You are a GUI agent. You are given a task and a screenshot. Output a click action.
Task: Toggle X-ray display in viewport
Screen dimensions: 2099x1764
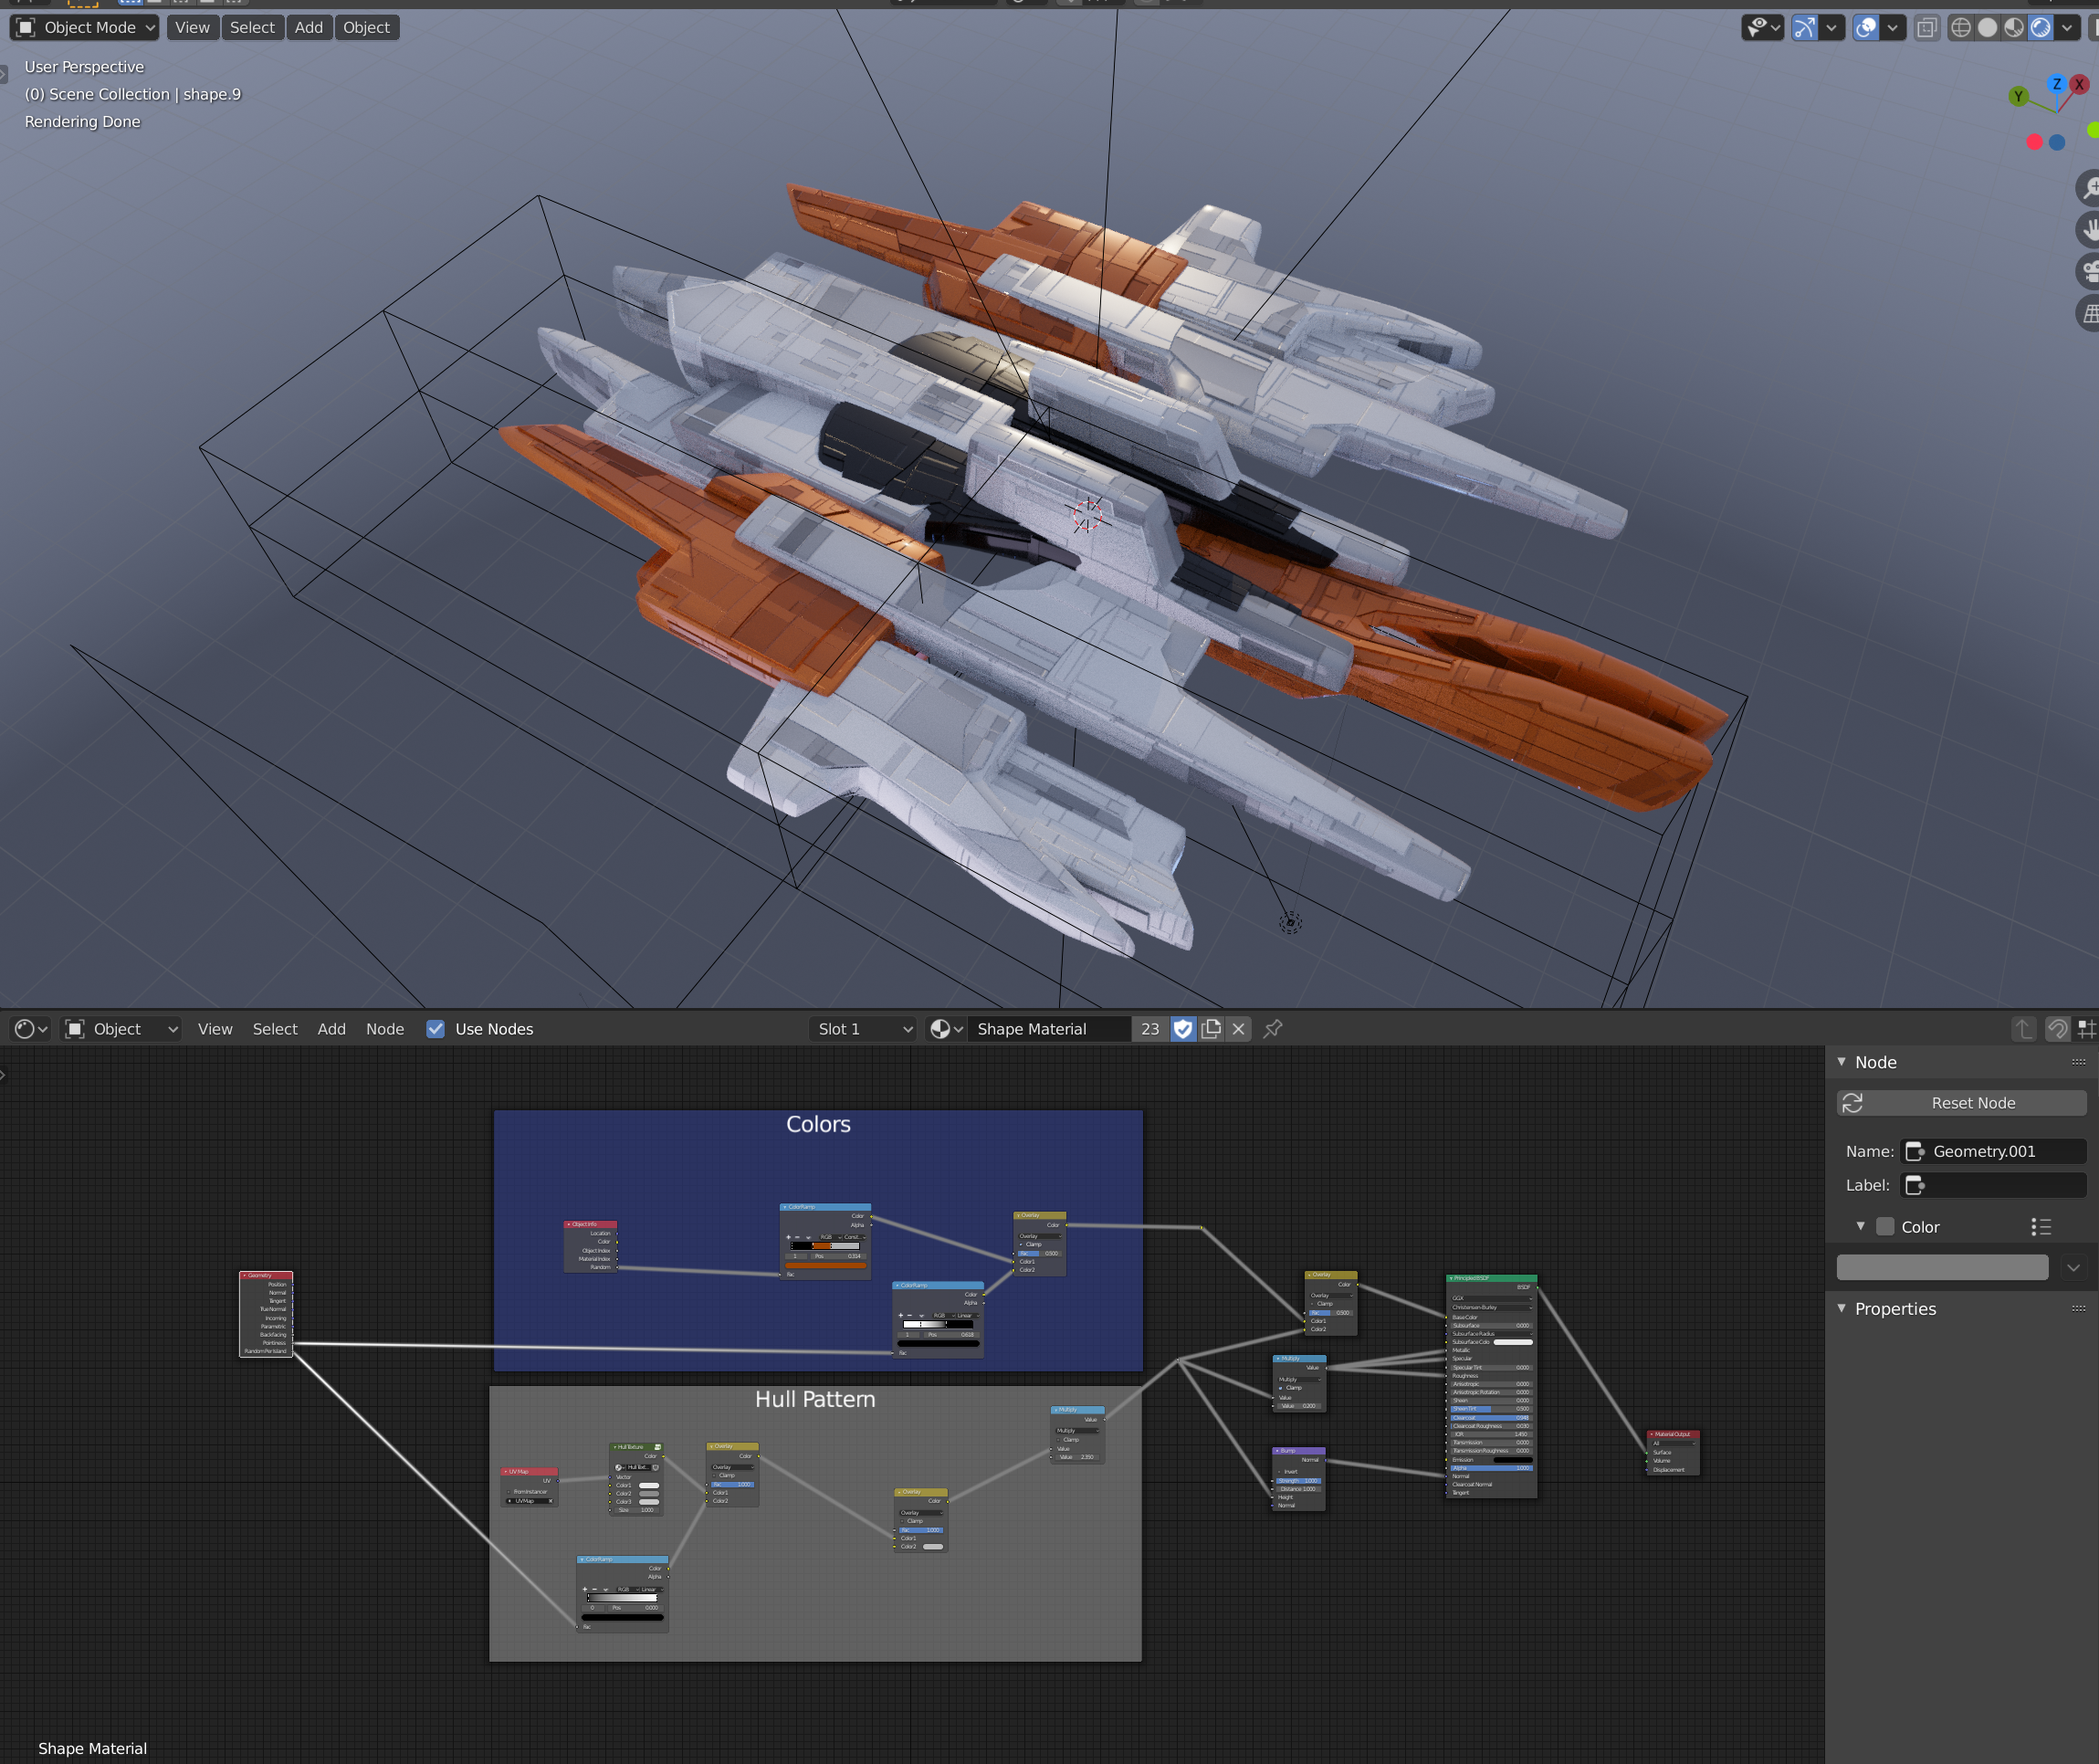1927,28
